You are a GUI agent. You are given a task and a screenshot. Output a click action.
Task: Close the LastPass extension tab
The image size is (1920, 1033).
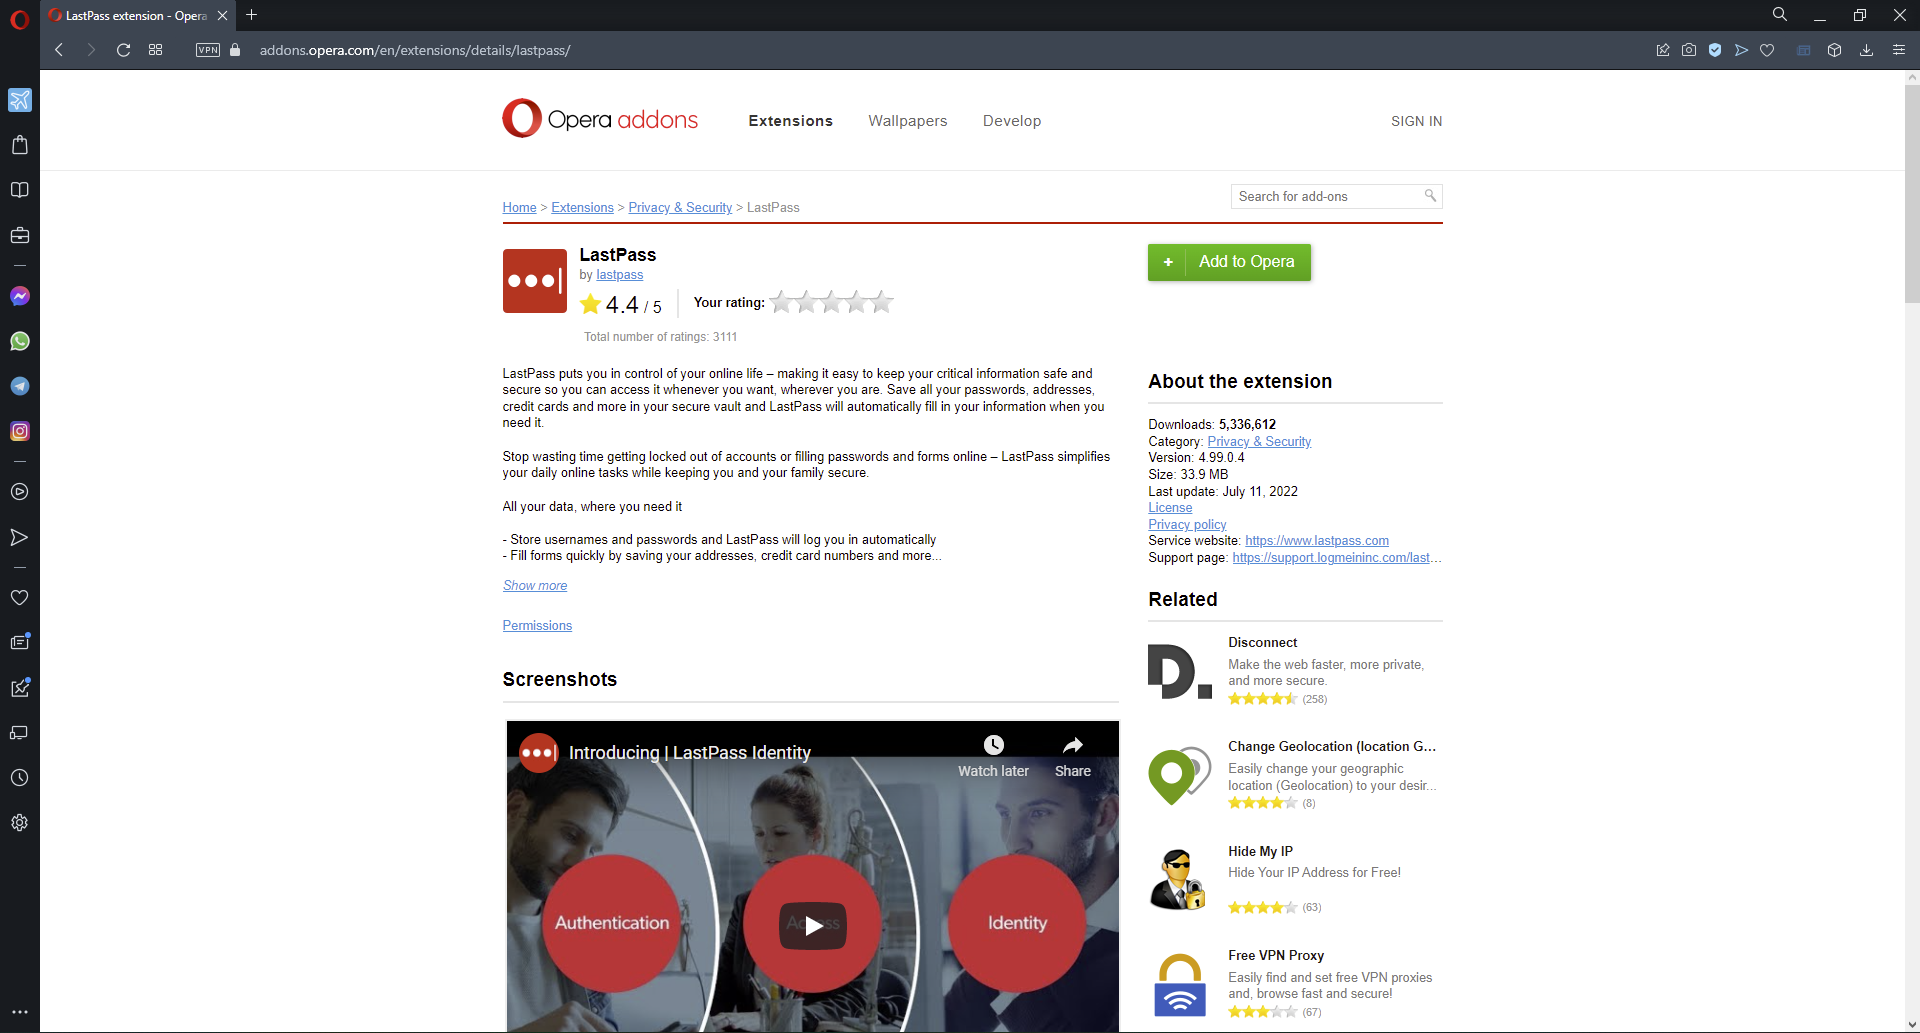click(x=222, y=15)
